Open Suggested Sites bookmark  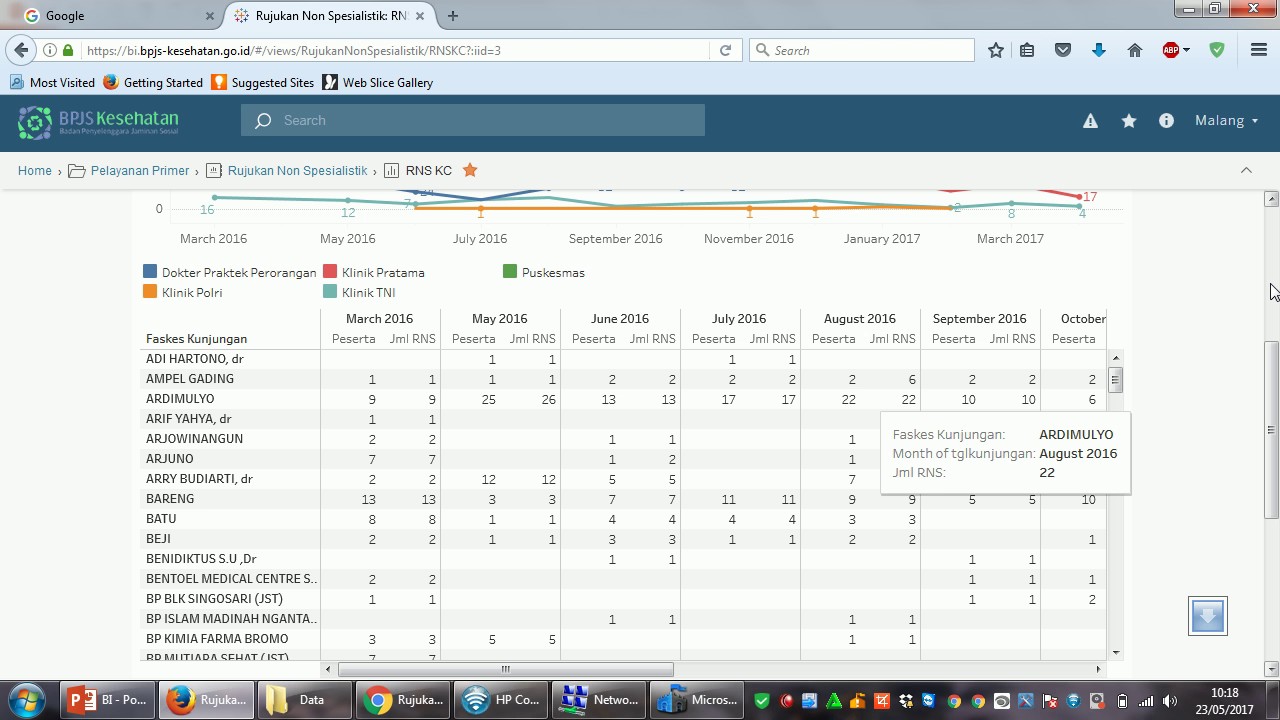[263, 83]
